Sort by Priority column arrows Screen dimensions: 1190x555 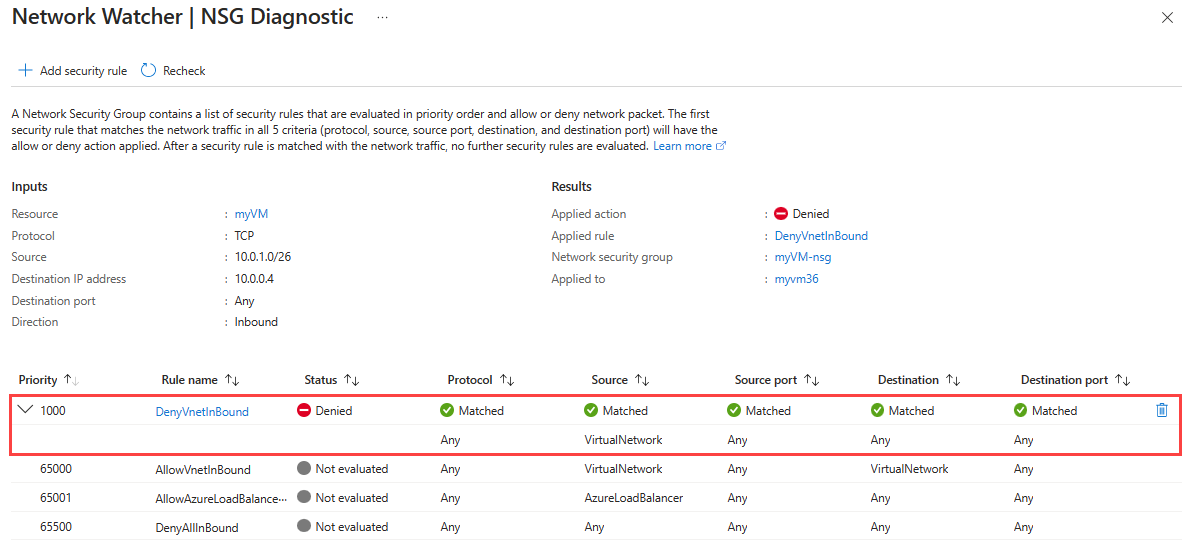coord(71,380)
